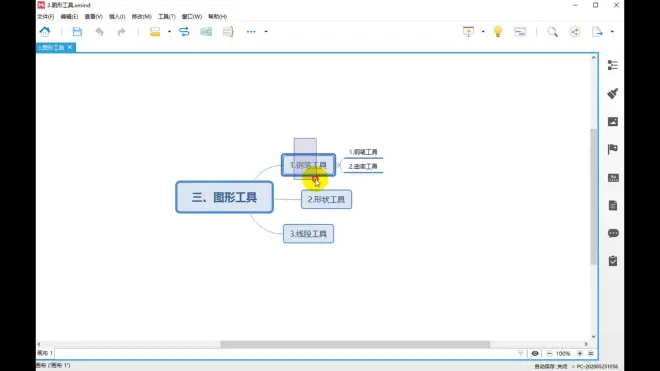660x371 pixels.
Task: Open the 文件(F) menu
Action: (x=45, y=16)
